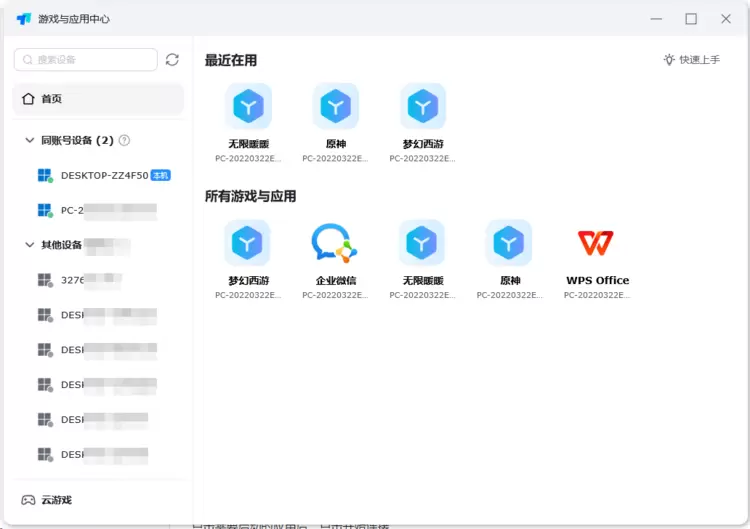Open WPS Office application icon

tap(597, 243)
